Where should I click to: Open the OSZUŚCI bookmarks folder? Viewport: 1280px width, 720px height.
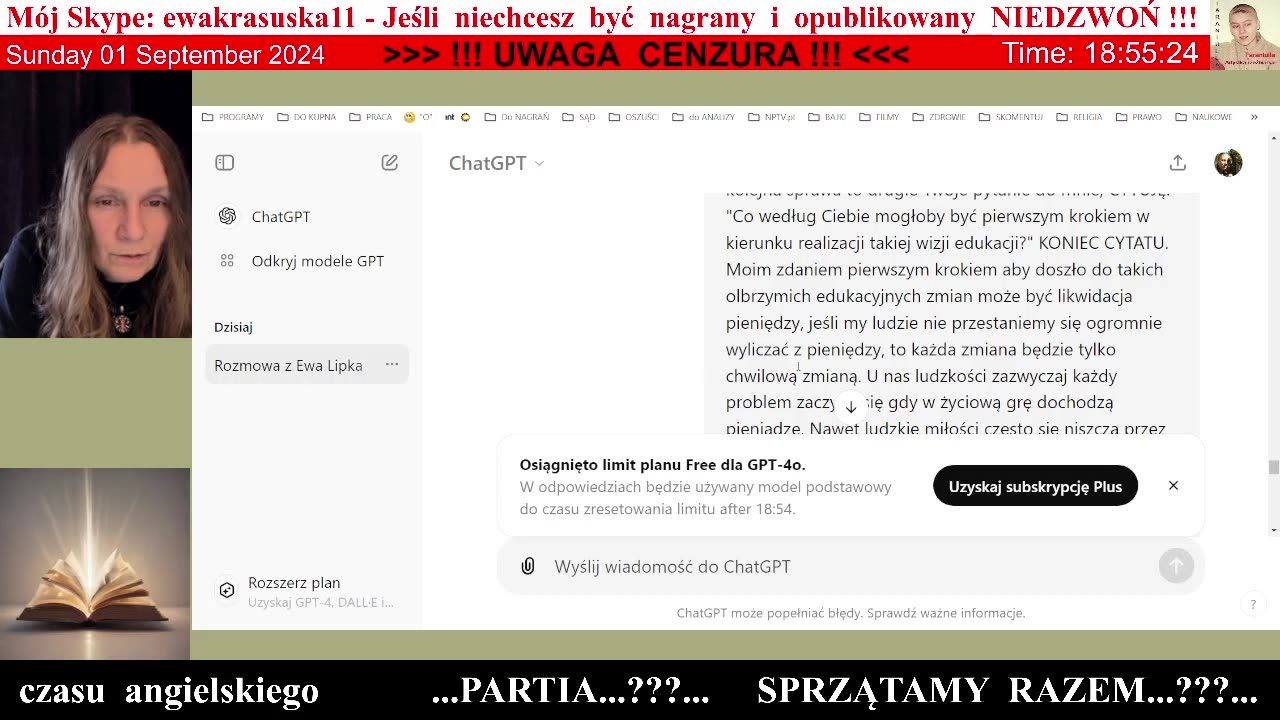pos(634,117)
